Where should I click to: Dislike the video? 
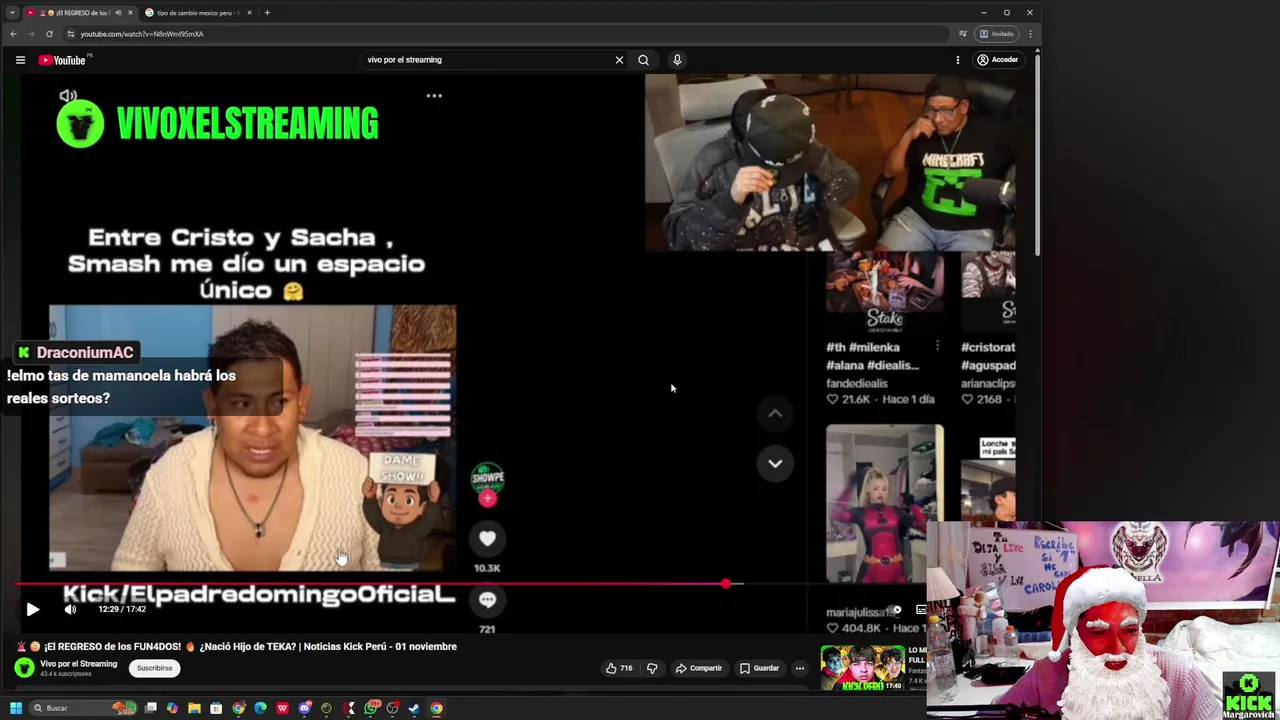click(x=652, y=668)
